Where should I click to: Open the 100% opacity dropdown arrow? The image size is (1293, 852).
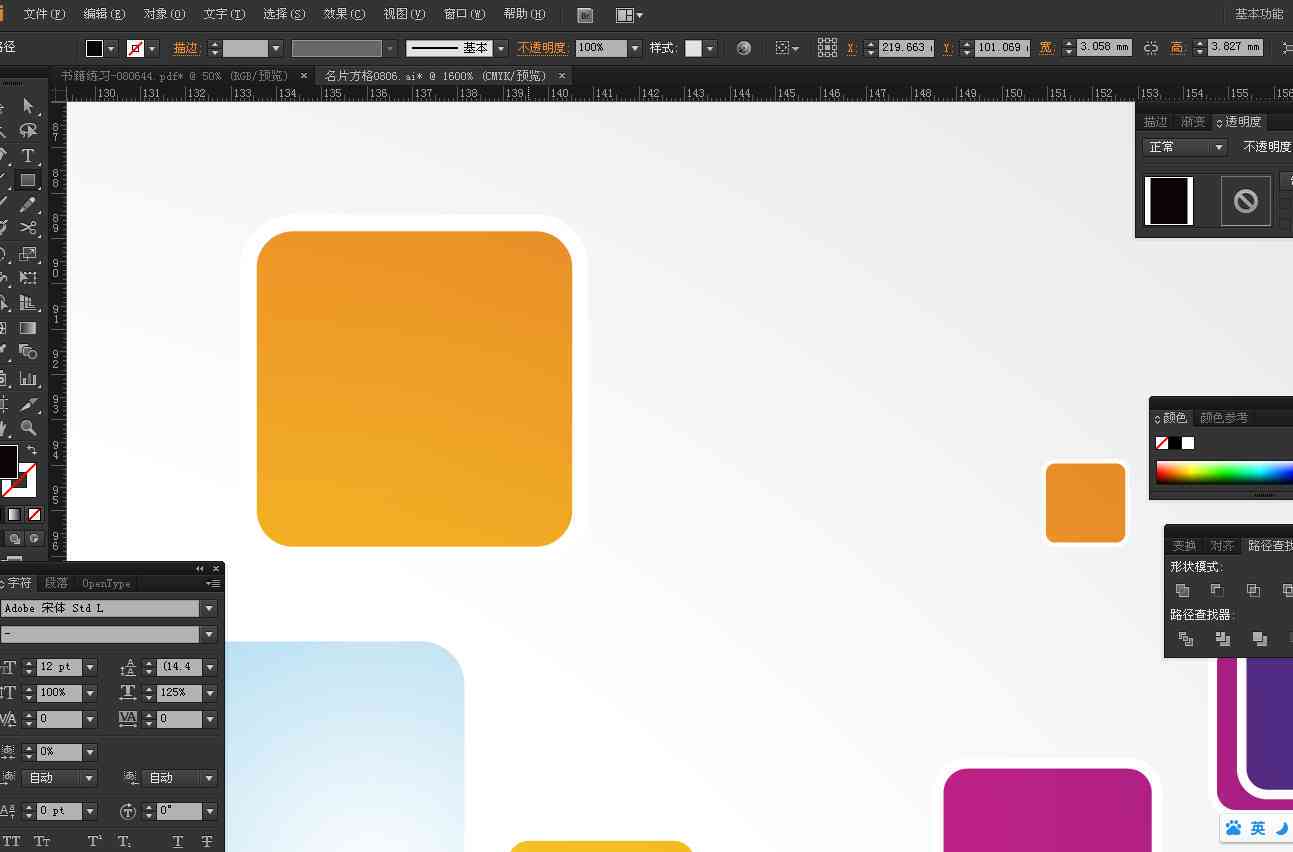click(635, 48)
